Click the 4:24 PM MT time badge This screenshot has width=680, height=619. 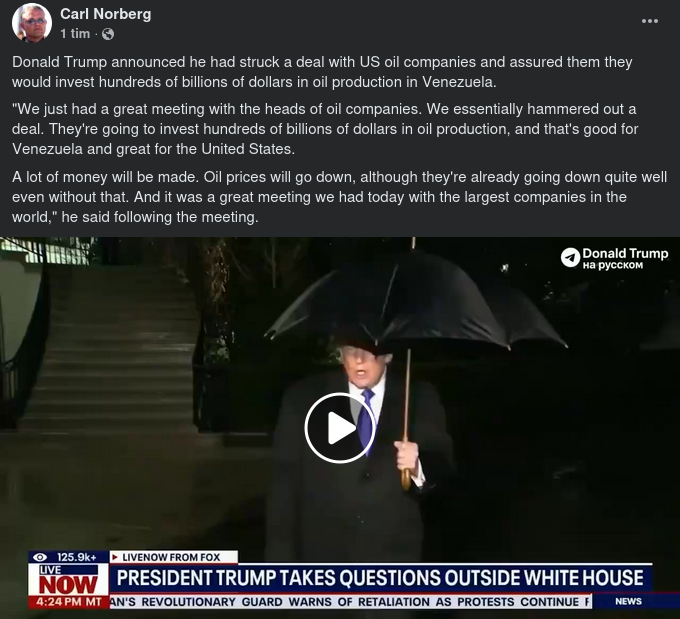[x=69, y=602]
